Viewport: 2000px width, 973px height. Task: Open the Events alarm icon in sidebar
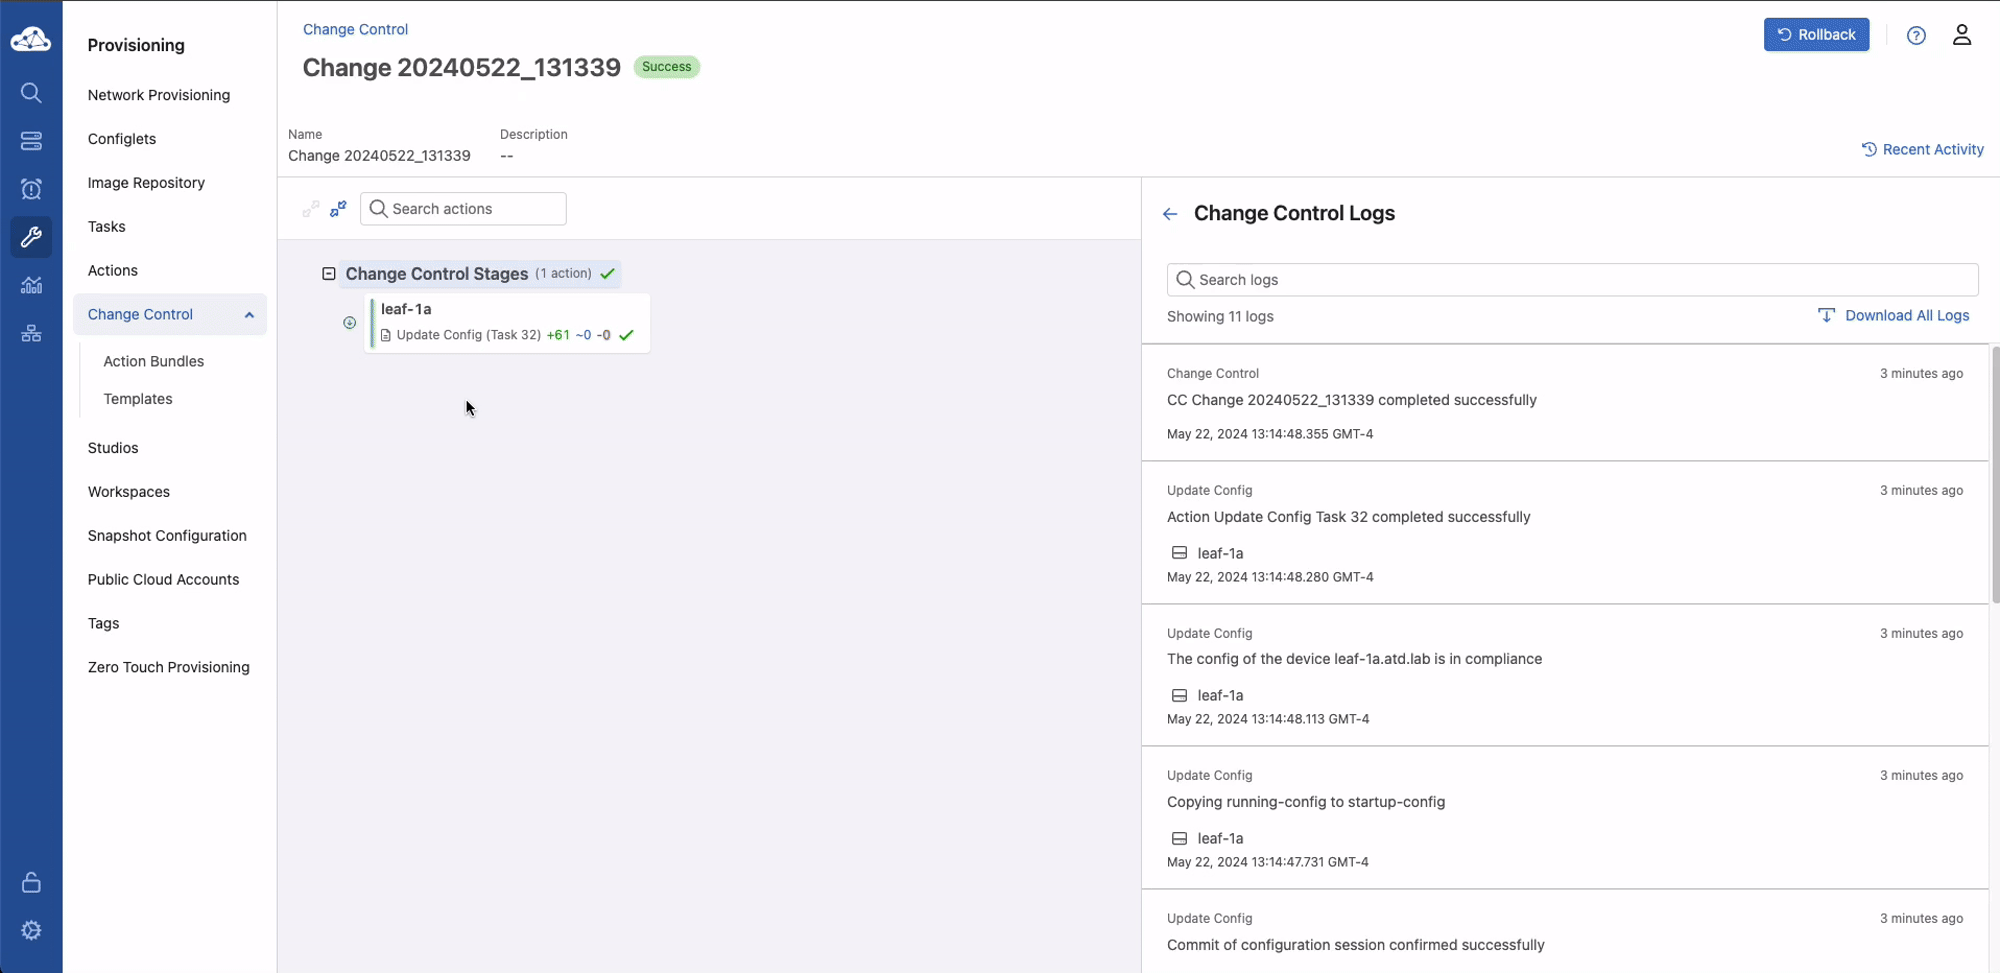click(31, 189)
